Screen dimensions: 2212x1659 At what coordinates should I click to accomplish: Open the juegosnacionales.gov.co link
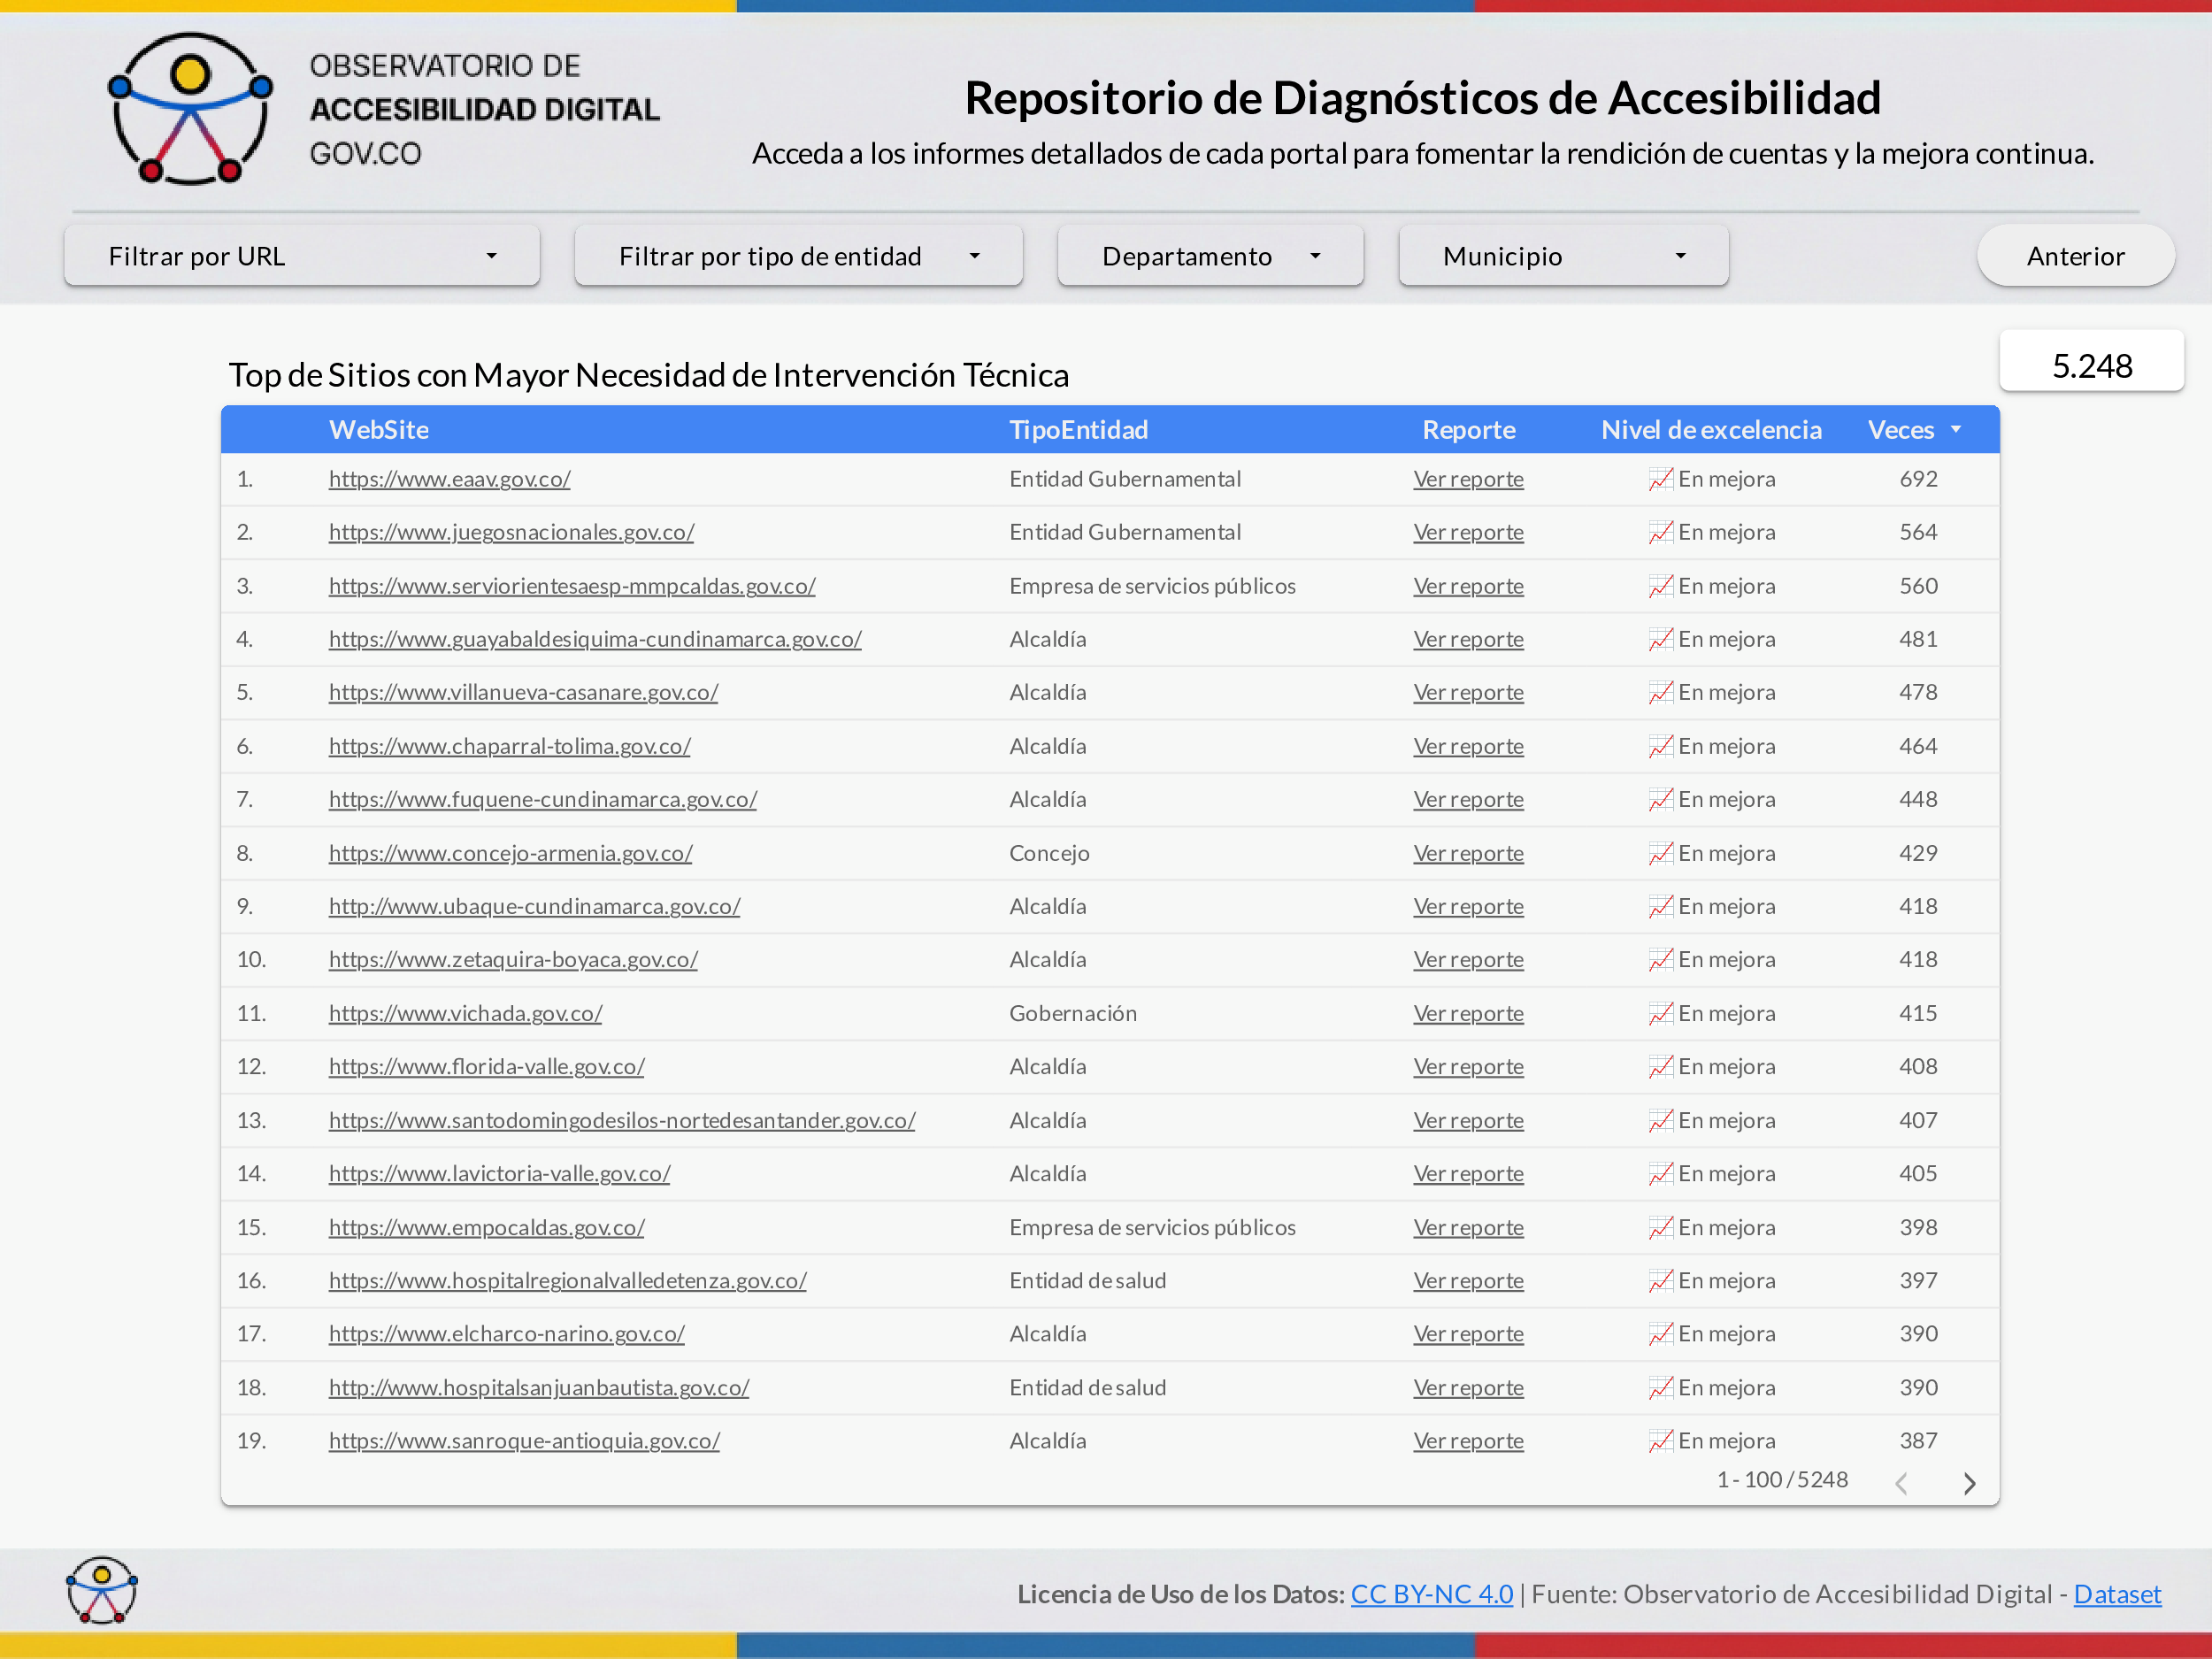click(511, 532)
